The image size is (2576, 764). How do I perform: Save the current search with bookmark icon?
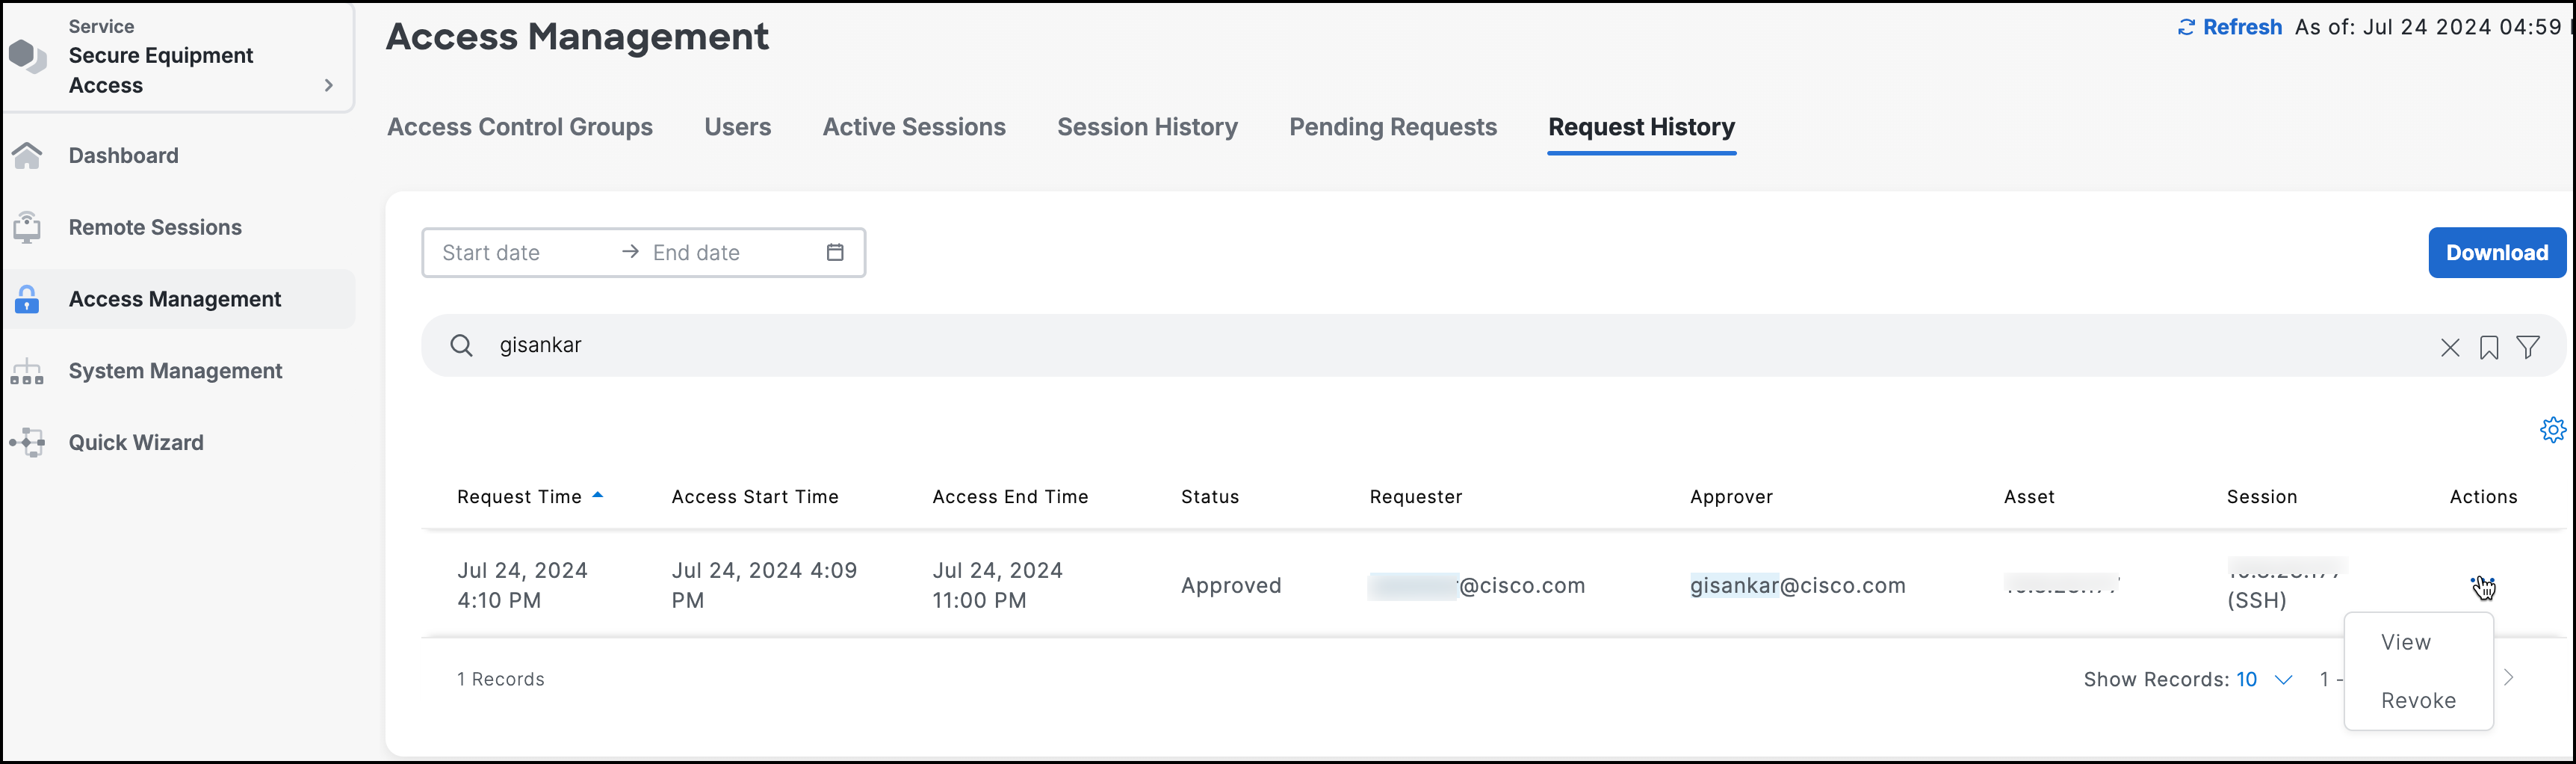tap(2489, 347)
